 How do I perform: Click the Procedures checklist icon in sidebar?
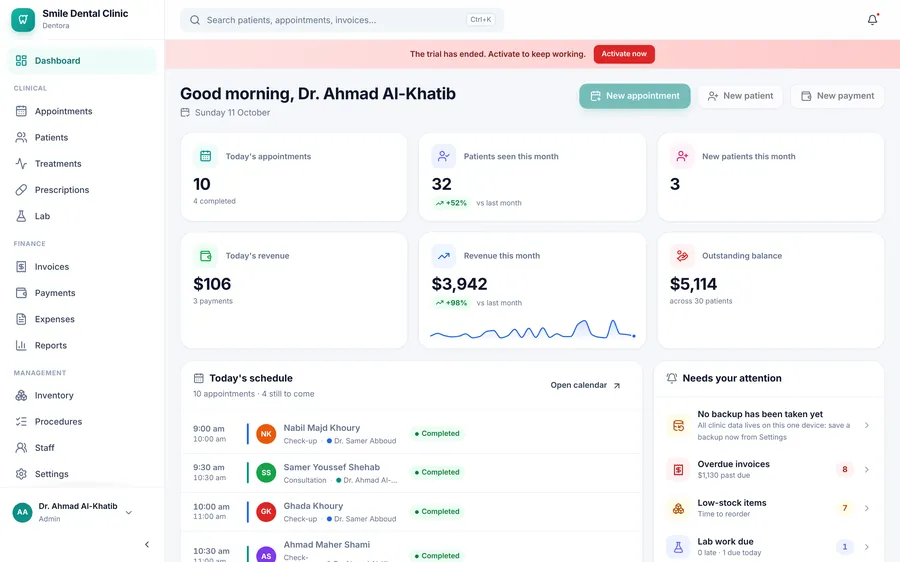tap(21, 422)
